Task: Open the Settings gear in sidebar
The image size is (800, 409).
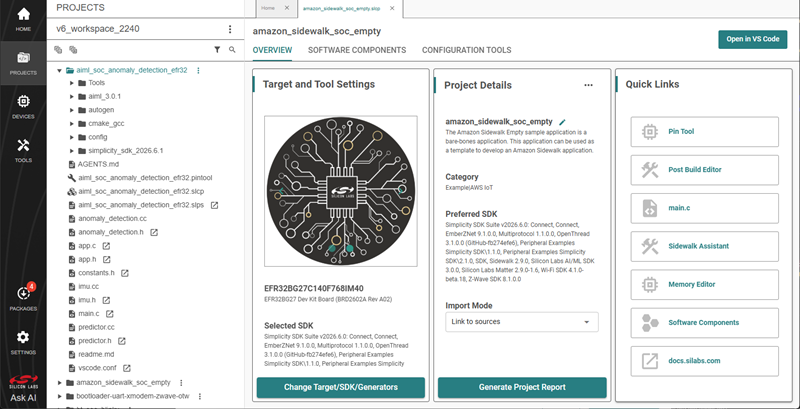Action: click(23, 342)
